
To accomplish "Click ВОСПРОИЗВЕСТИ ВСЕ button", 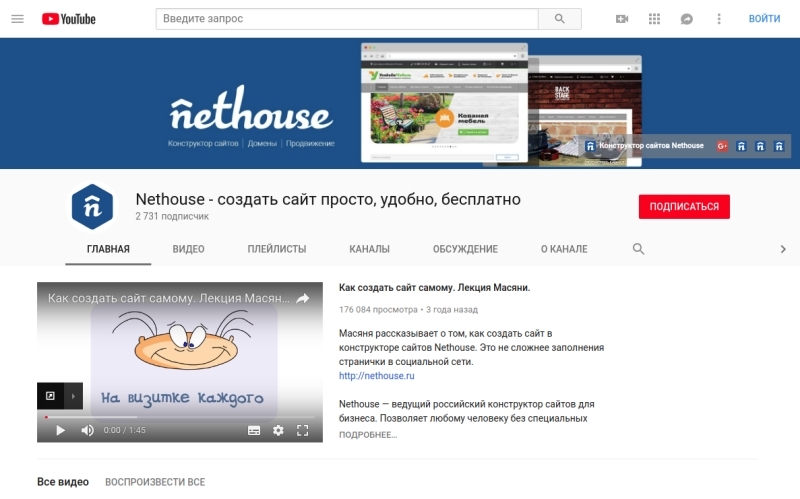I will pyautogui.click(x=155, y=482).
